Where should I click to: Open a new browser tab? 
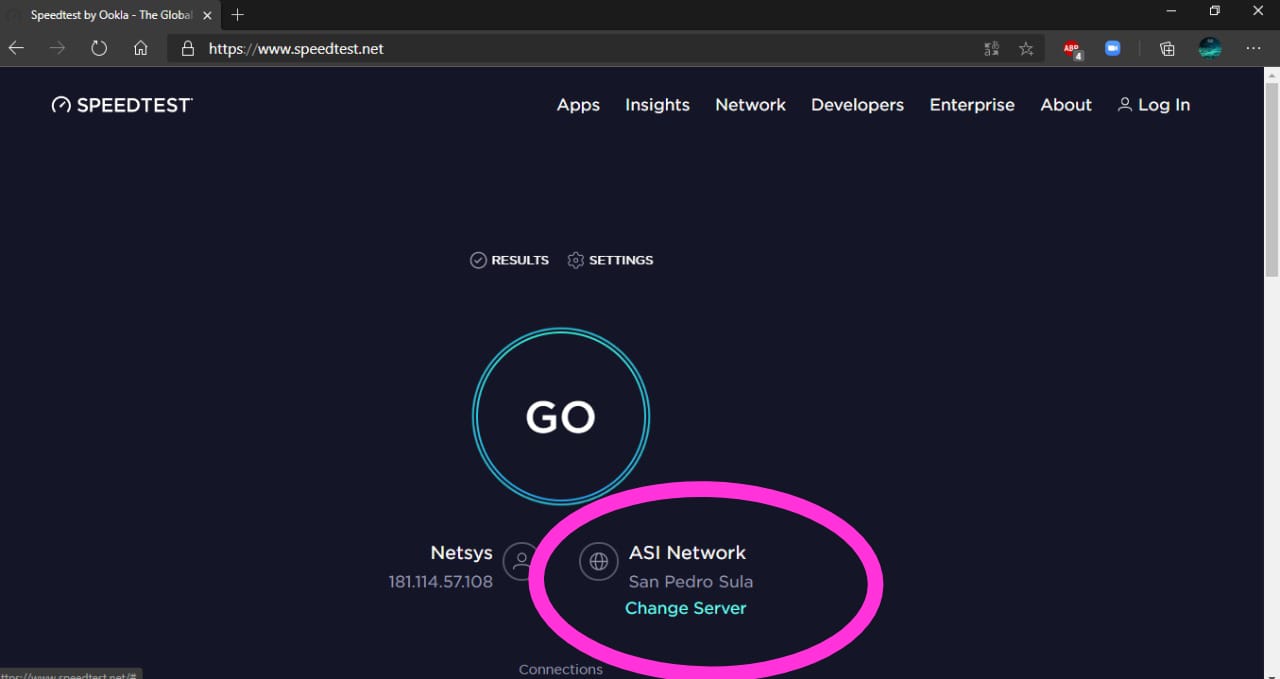tap(237, 15)
